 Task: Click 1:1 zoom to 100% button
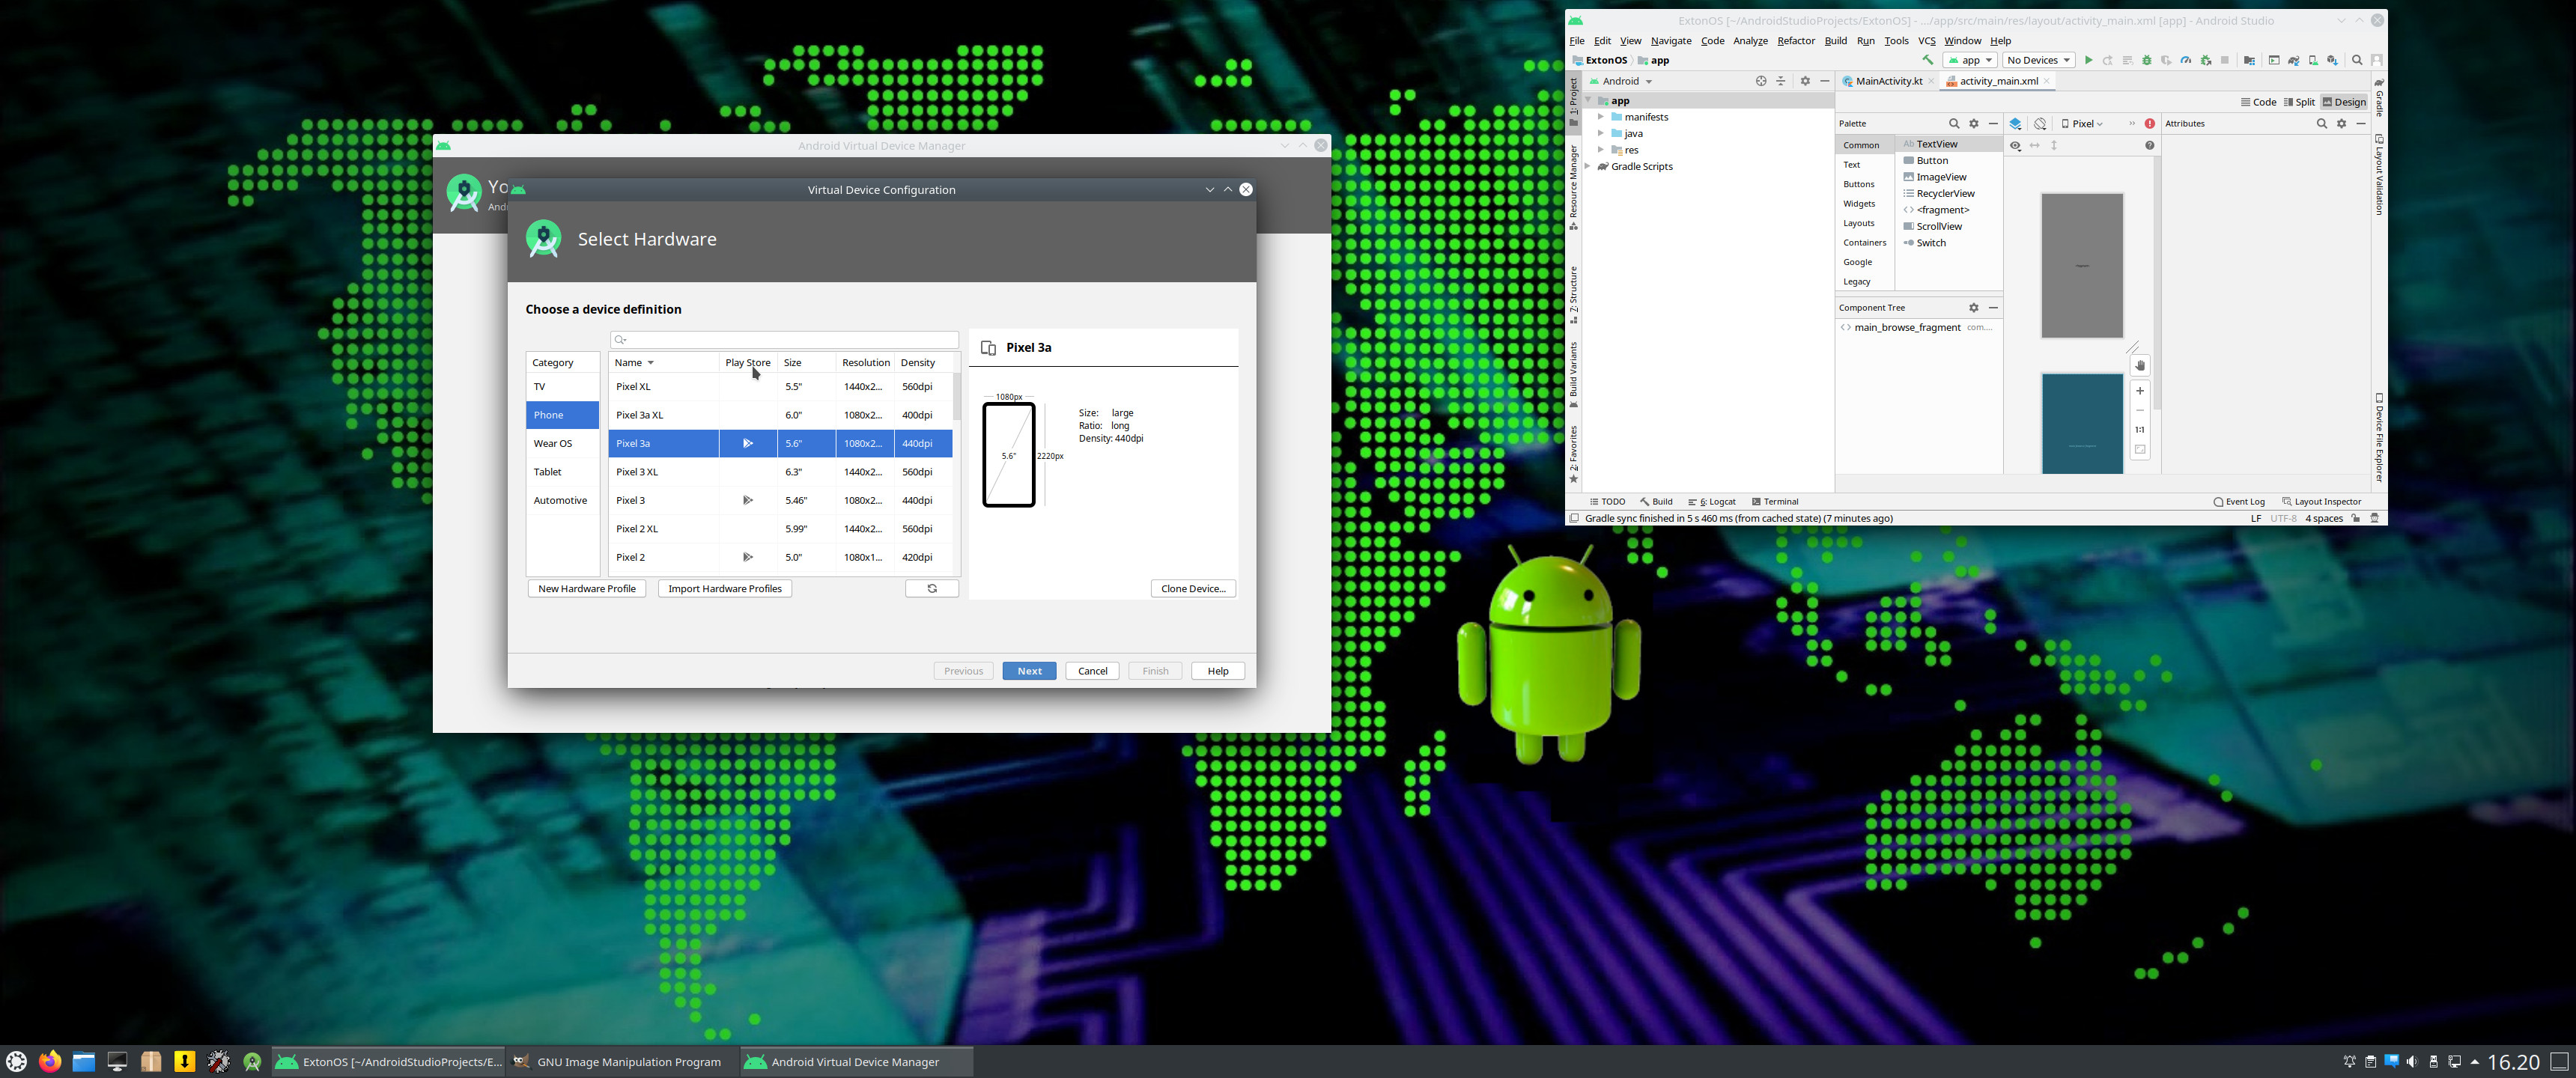pos(2140,430)
